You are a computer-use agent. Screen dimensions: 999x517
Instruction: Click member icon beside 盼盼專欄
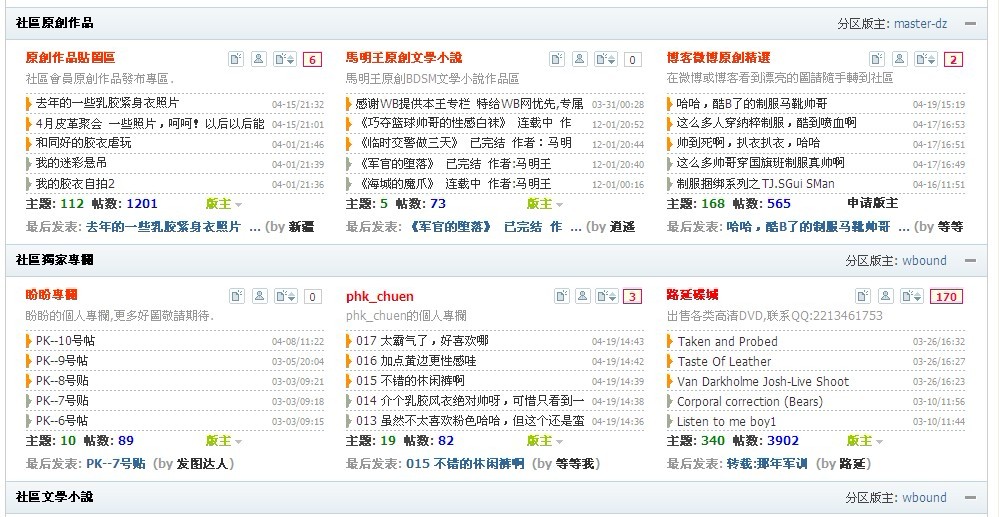259,296
